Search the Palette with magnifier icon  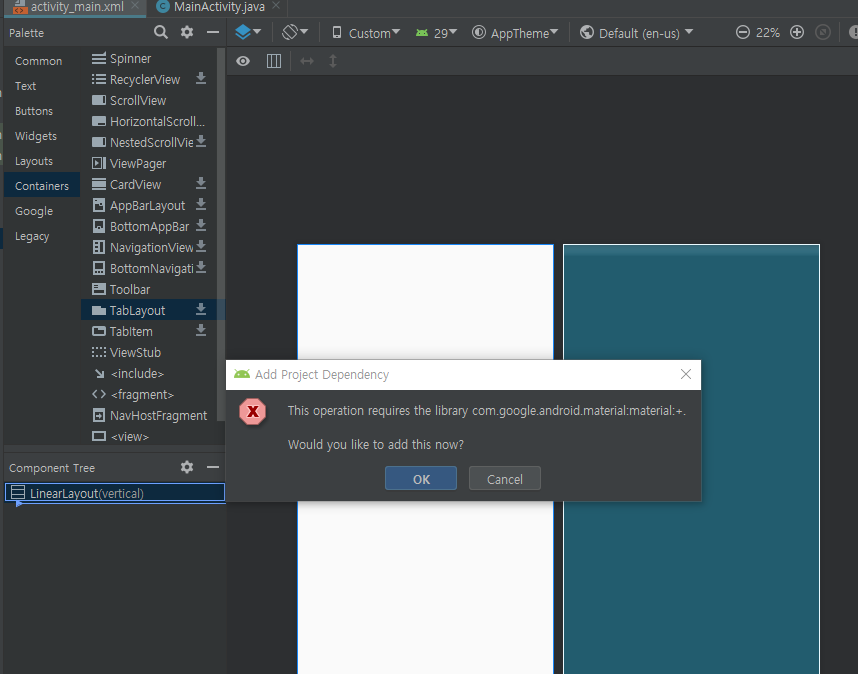pos(161,32)
